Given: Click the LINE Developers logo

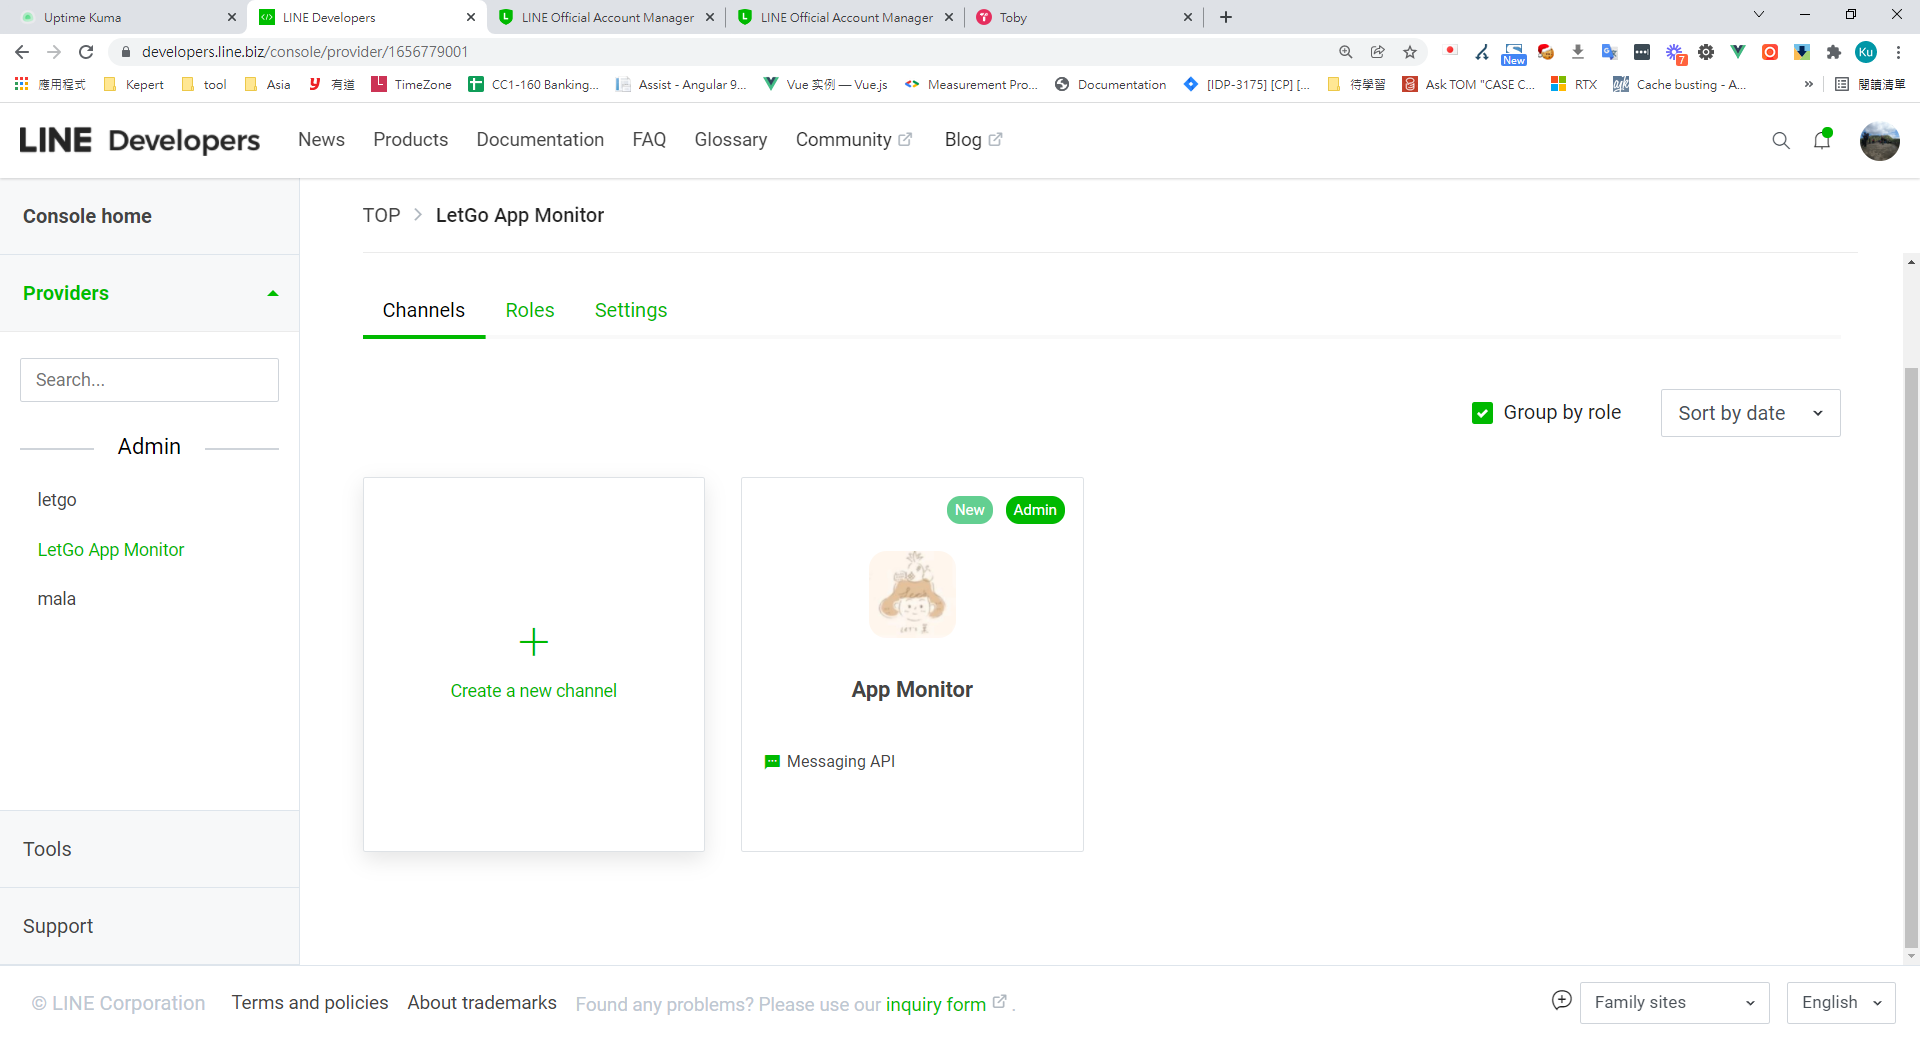Looking at the screenshot, I should point(140,140).
